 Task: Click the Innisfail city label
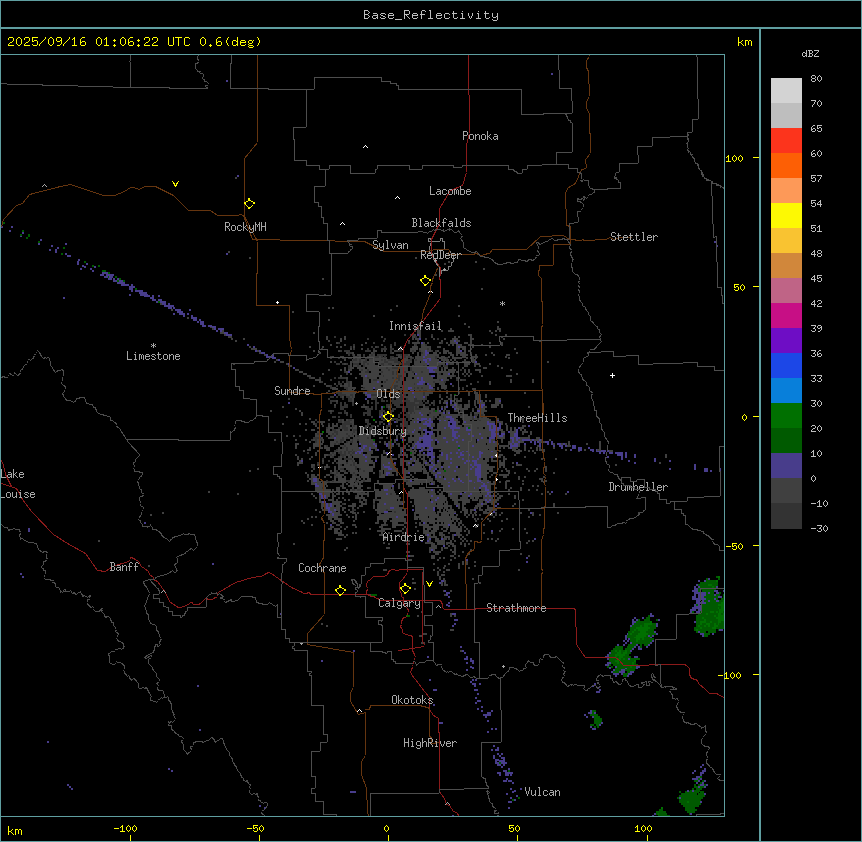[415, 326]
